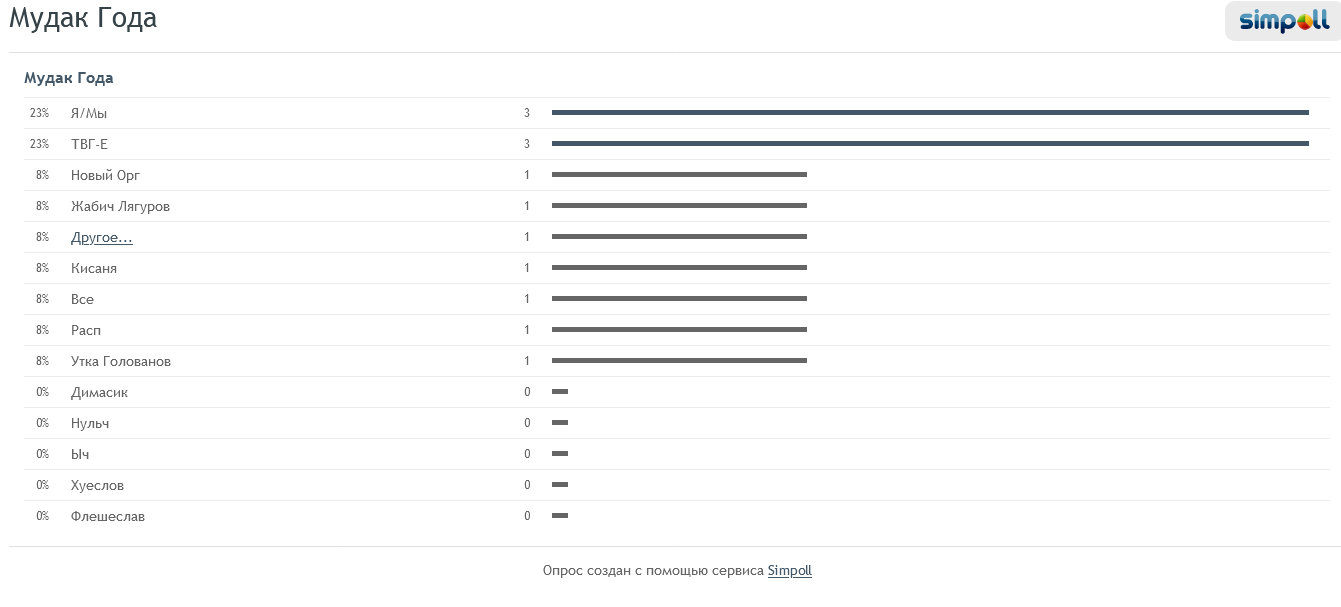
Task: Click the vote count next to ТВГ-Е
Action: pyautogui.click(x=527, y=145)
